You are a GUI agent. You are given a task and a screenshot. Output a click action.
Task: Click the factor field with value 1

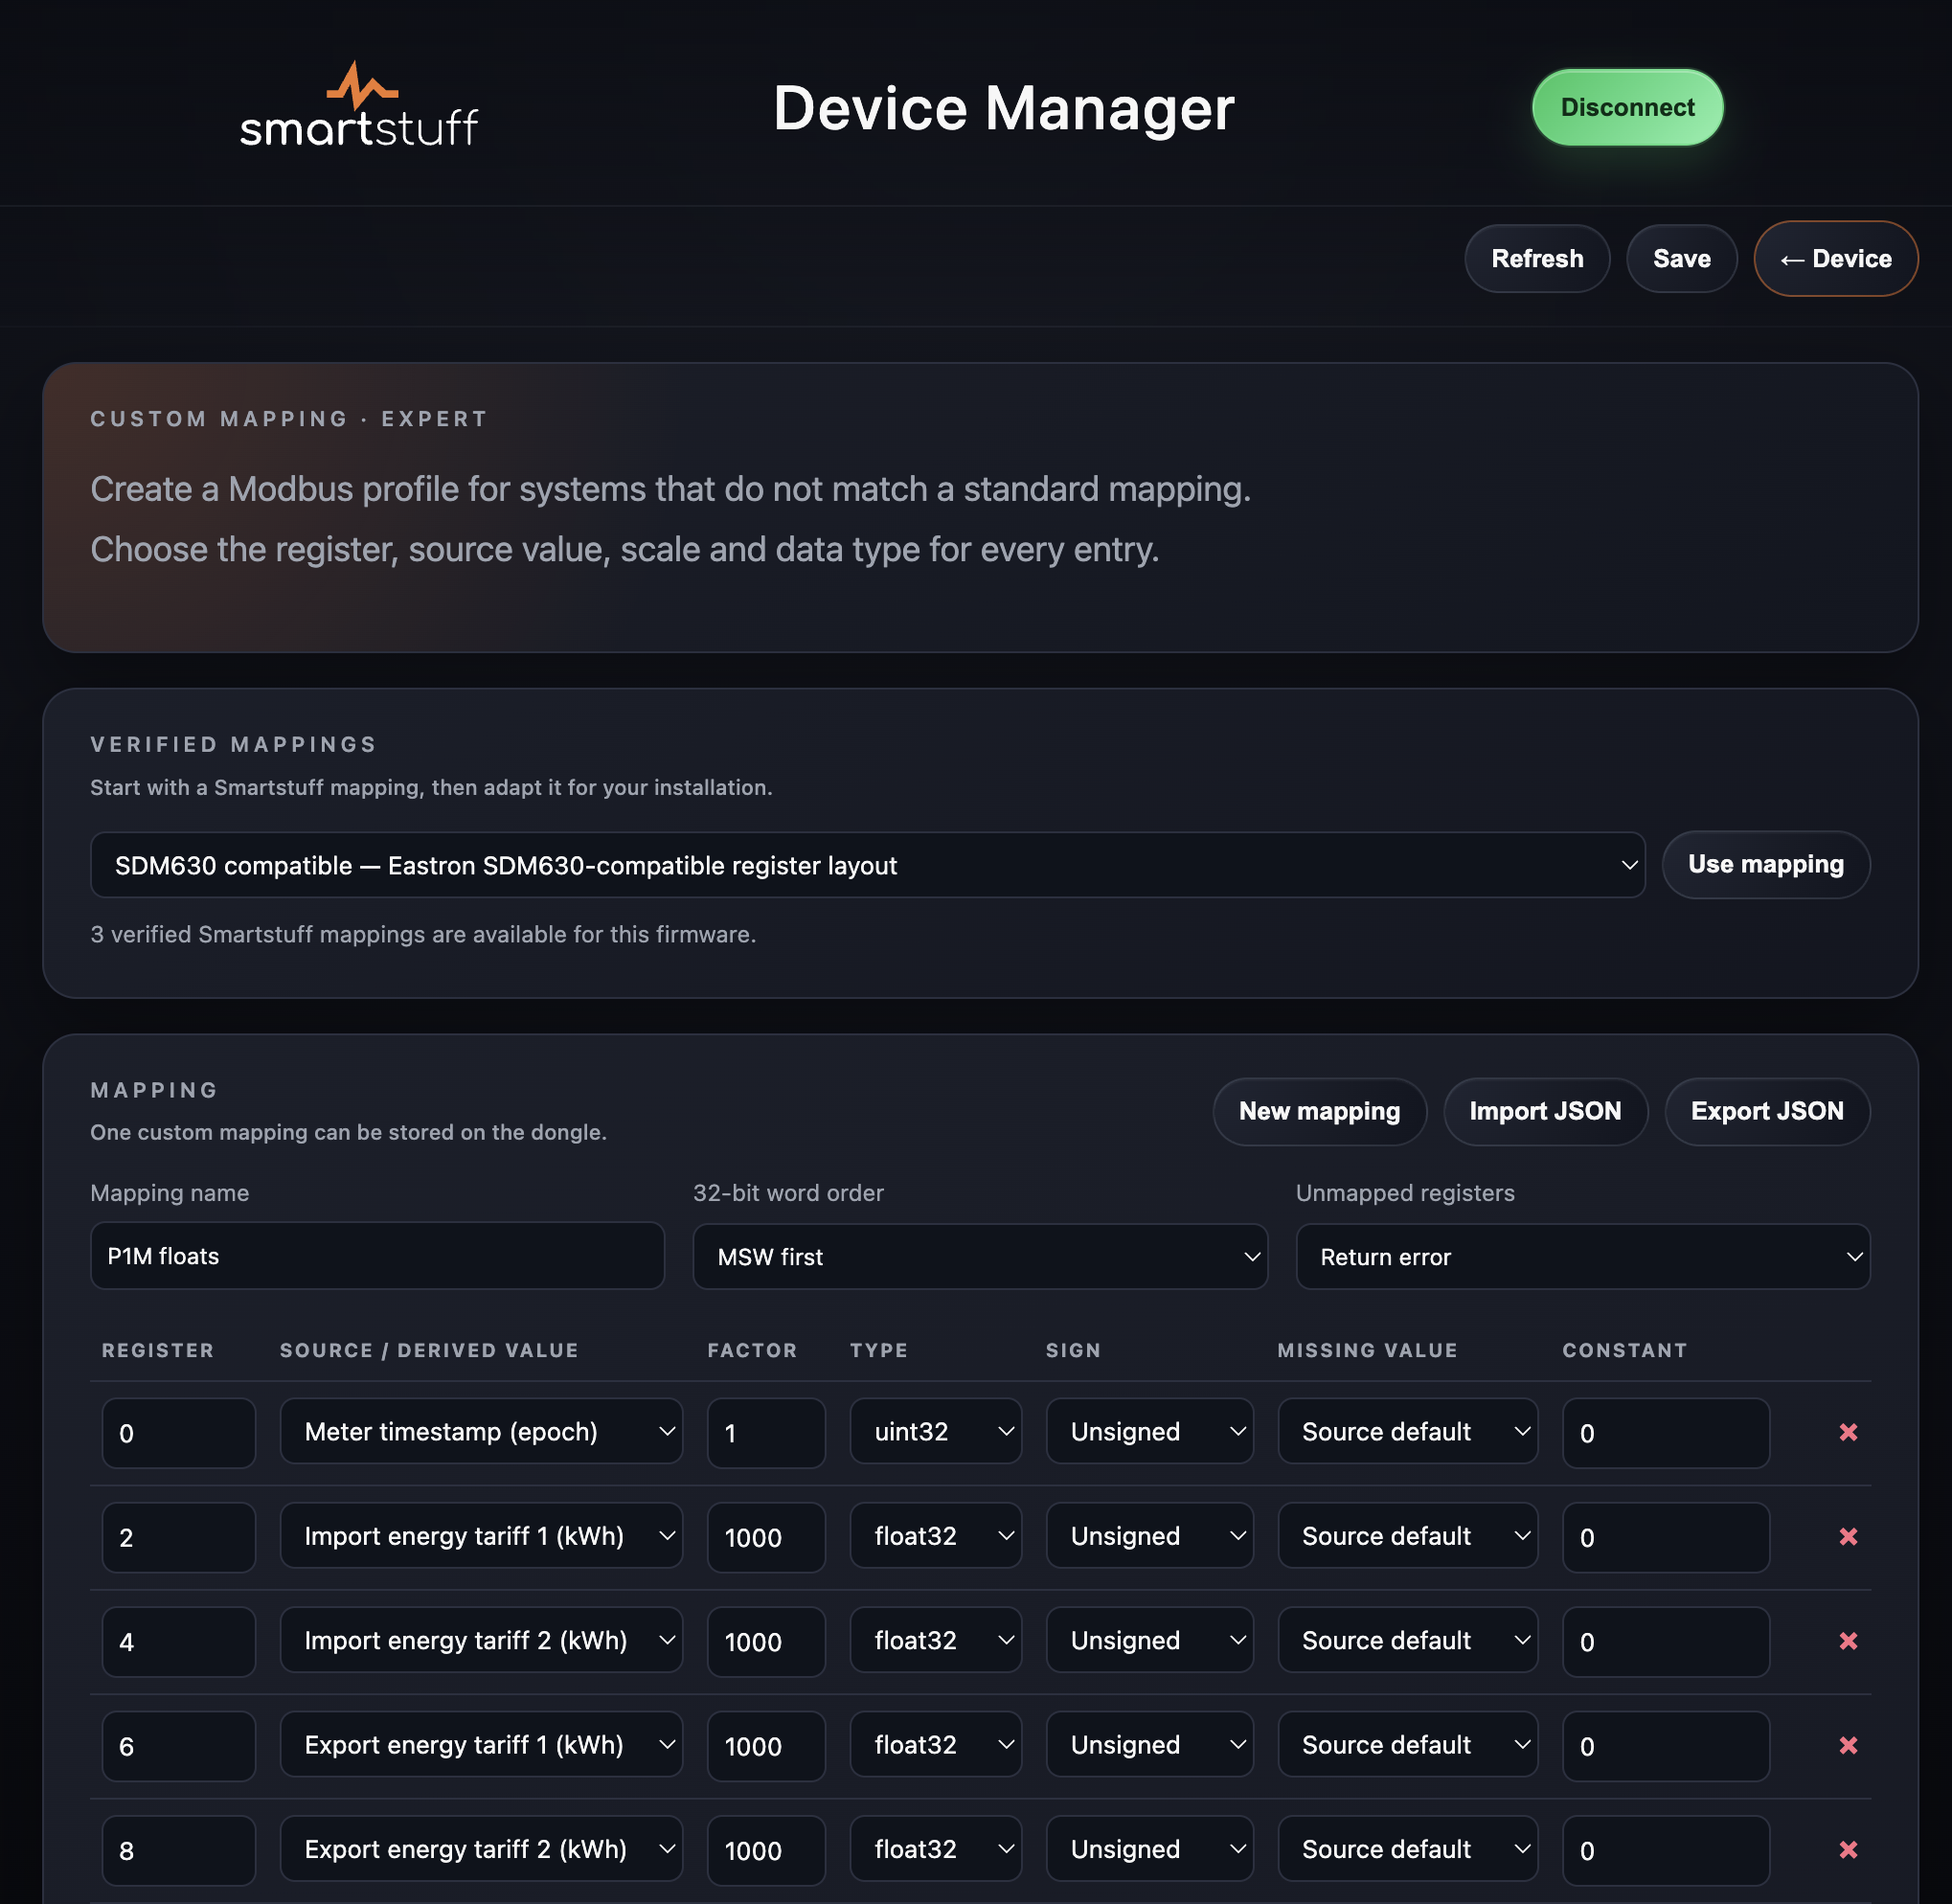click(x=766, y=1433)
